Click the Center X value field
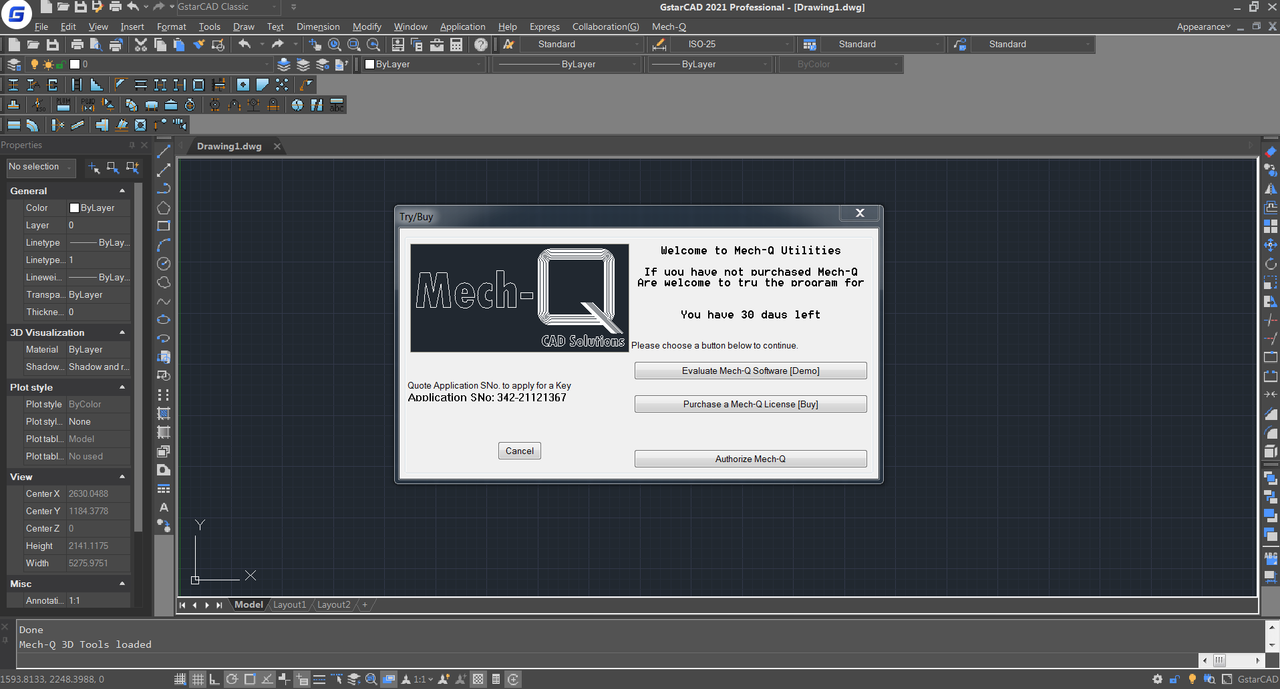 (x=98, y=494)
